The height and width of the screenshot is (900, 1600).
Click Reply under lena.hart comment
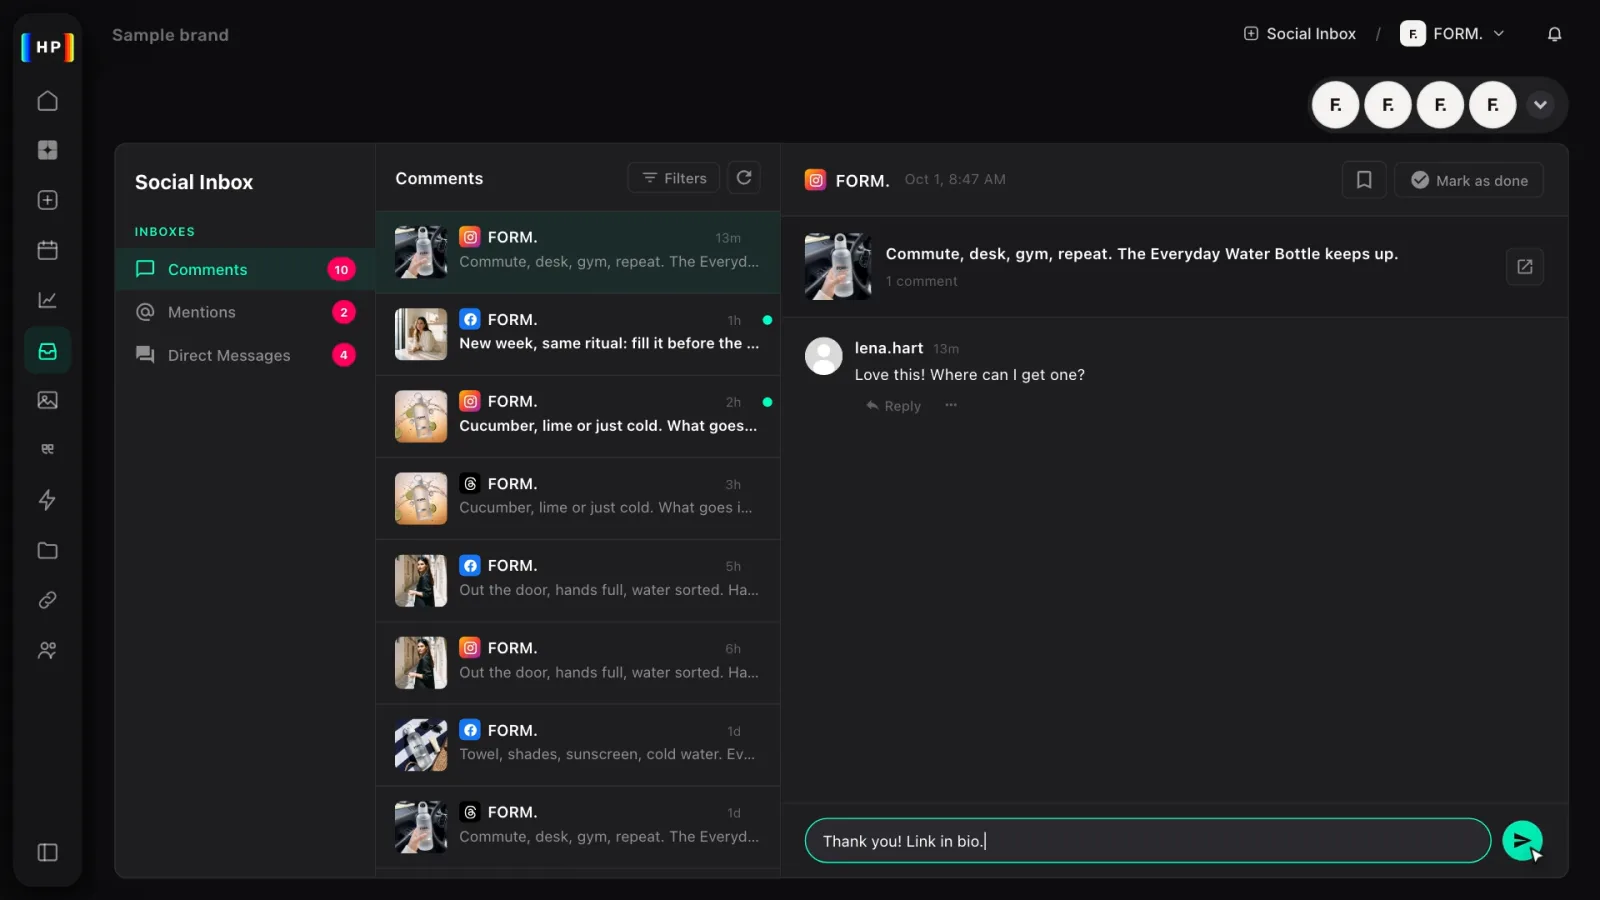click(x=894, y=406)
